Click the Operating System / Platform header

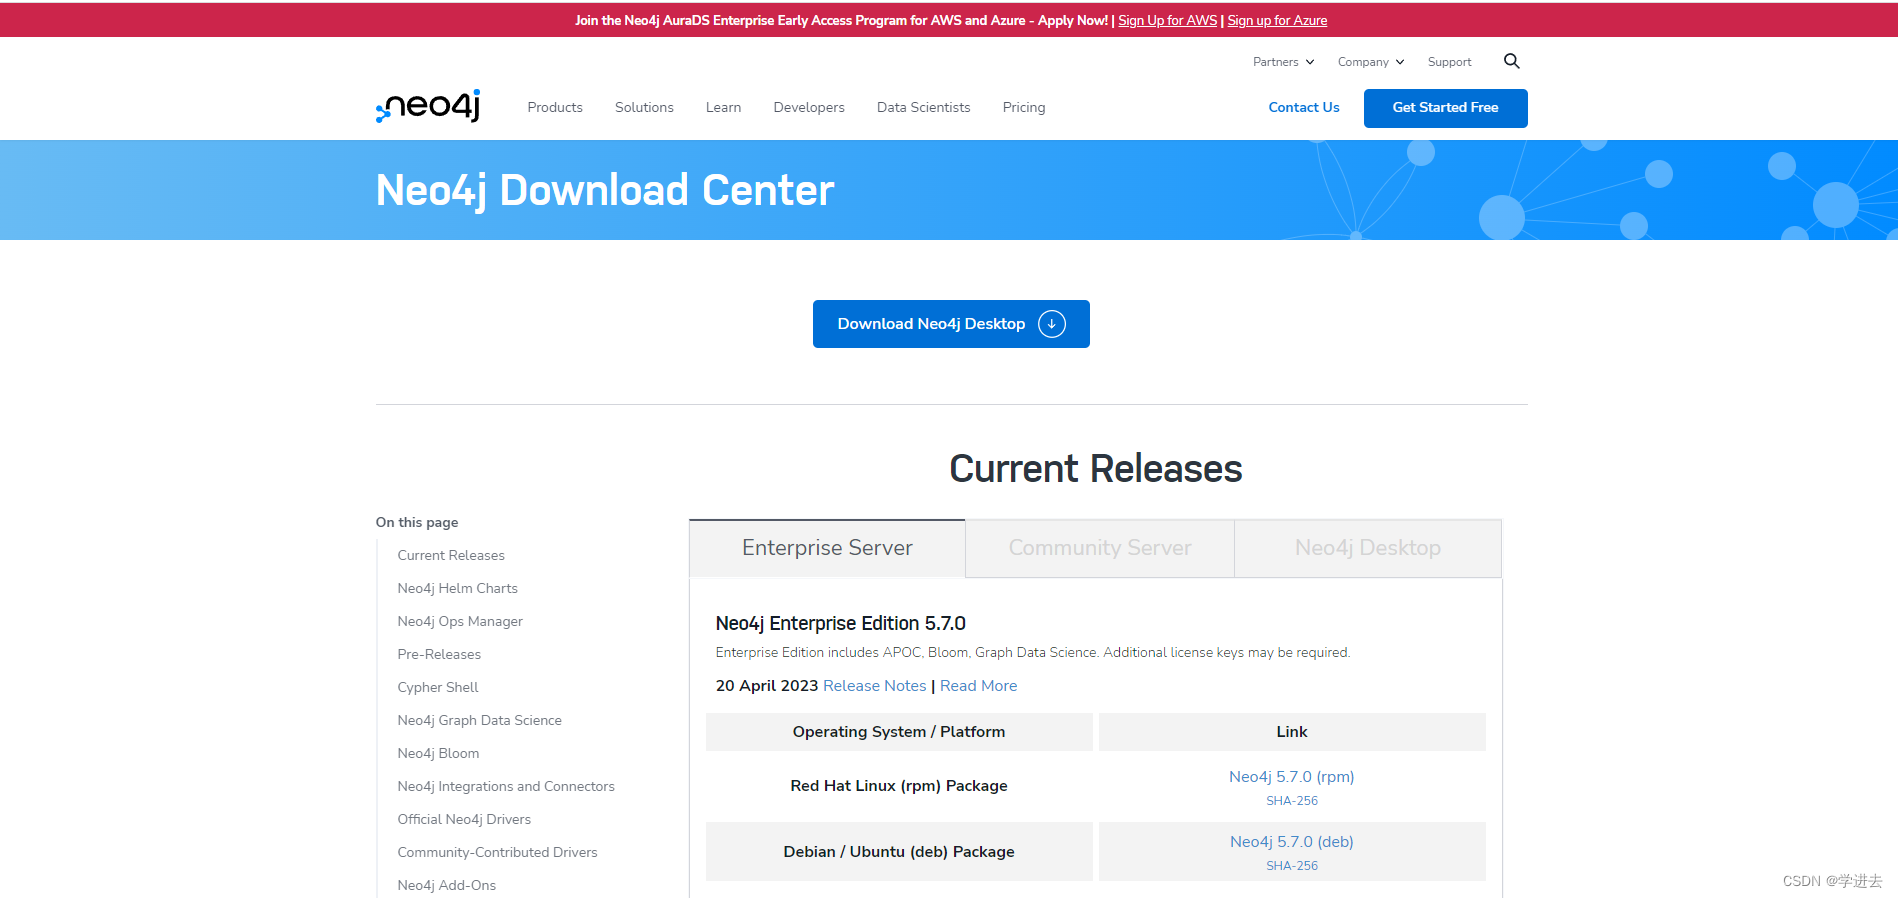coord(899,732)
